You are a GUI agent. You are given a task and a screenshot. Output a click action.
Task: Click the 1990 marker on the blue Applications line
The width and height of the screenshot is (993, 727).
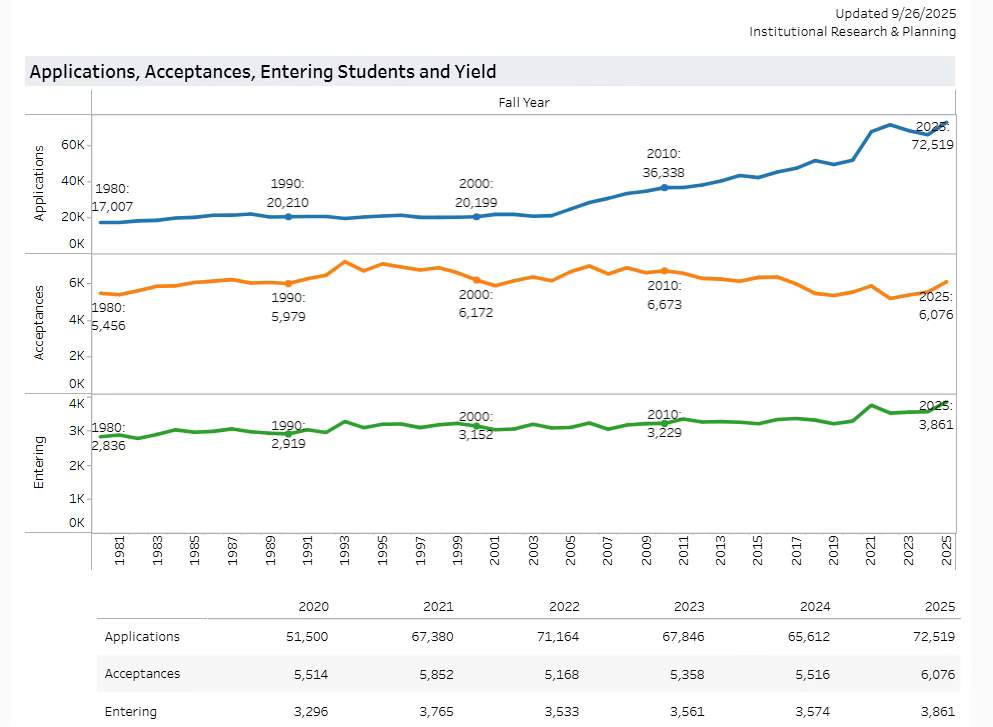288,217
